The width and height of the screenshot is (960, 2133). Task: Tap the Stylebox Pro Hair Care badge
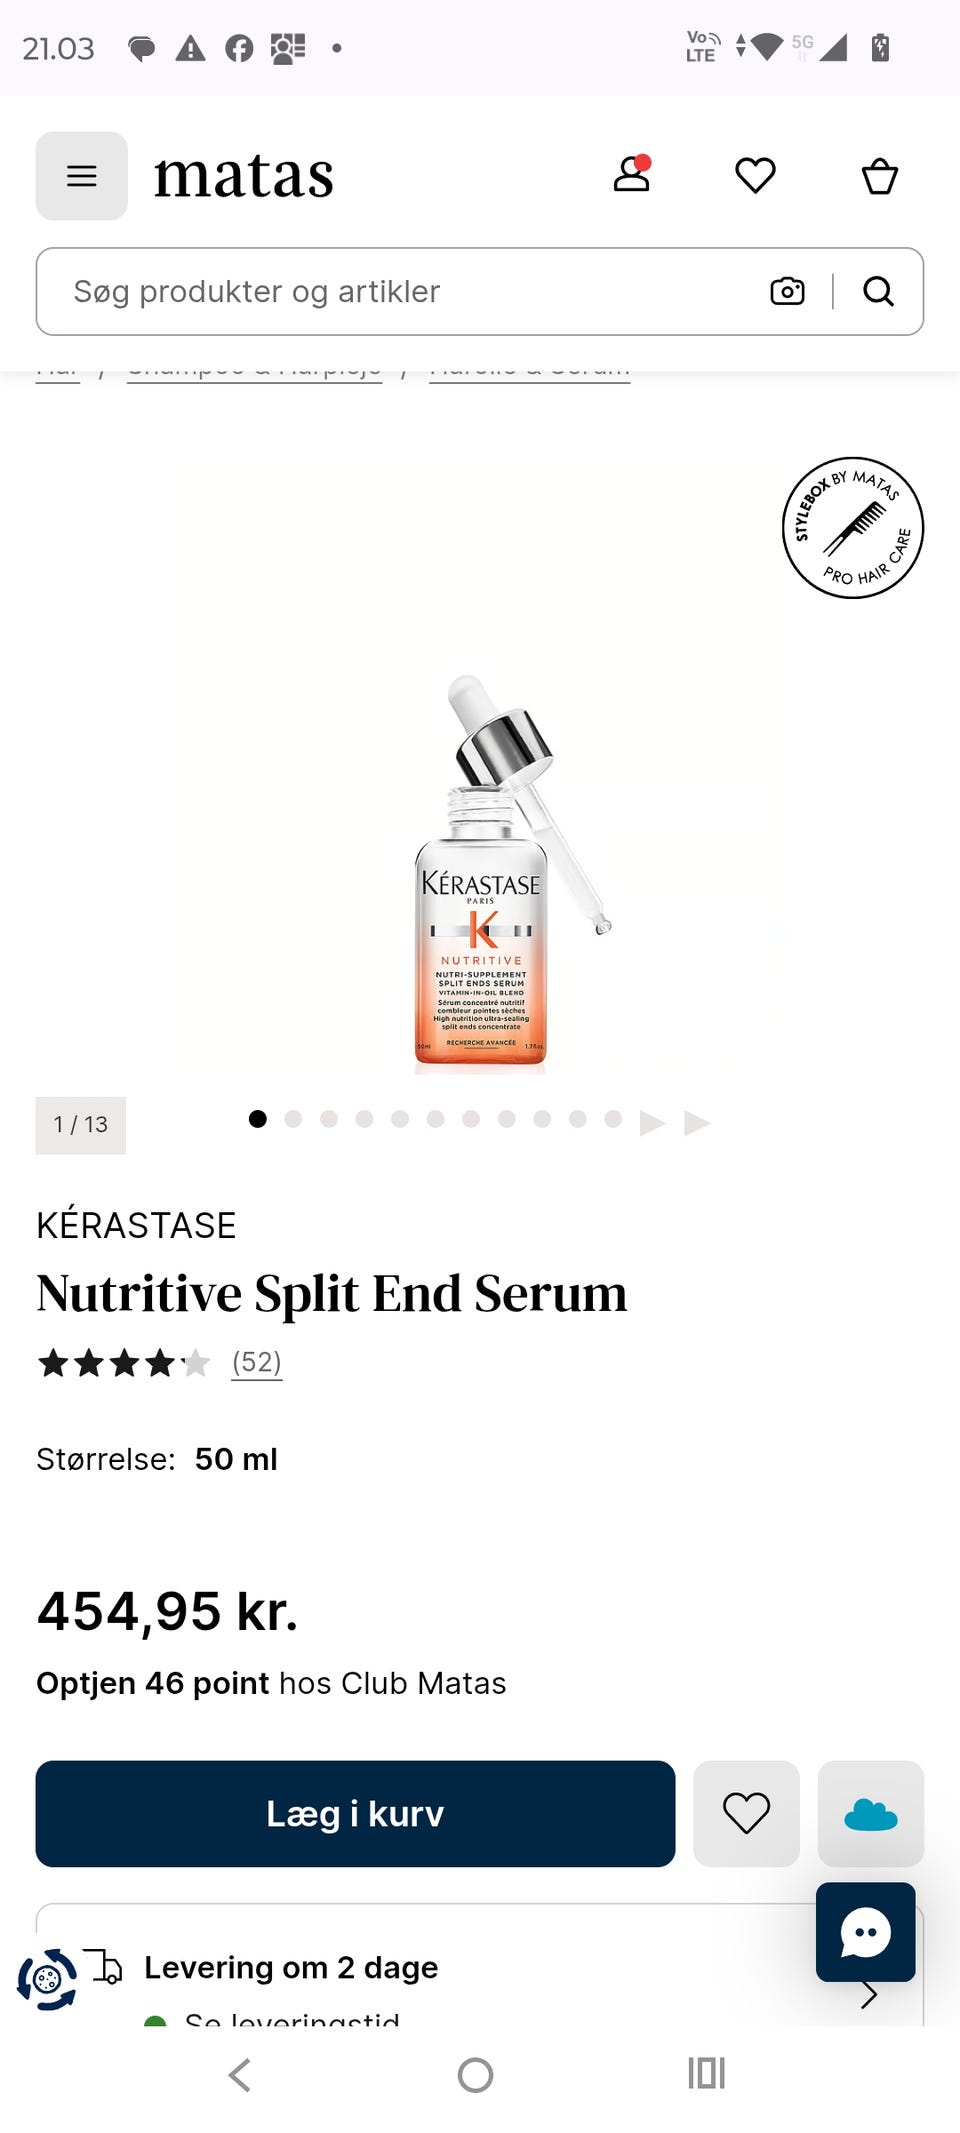click(853, 528)
